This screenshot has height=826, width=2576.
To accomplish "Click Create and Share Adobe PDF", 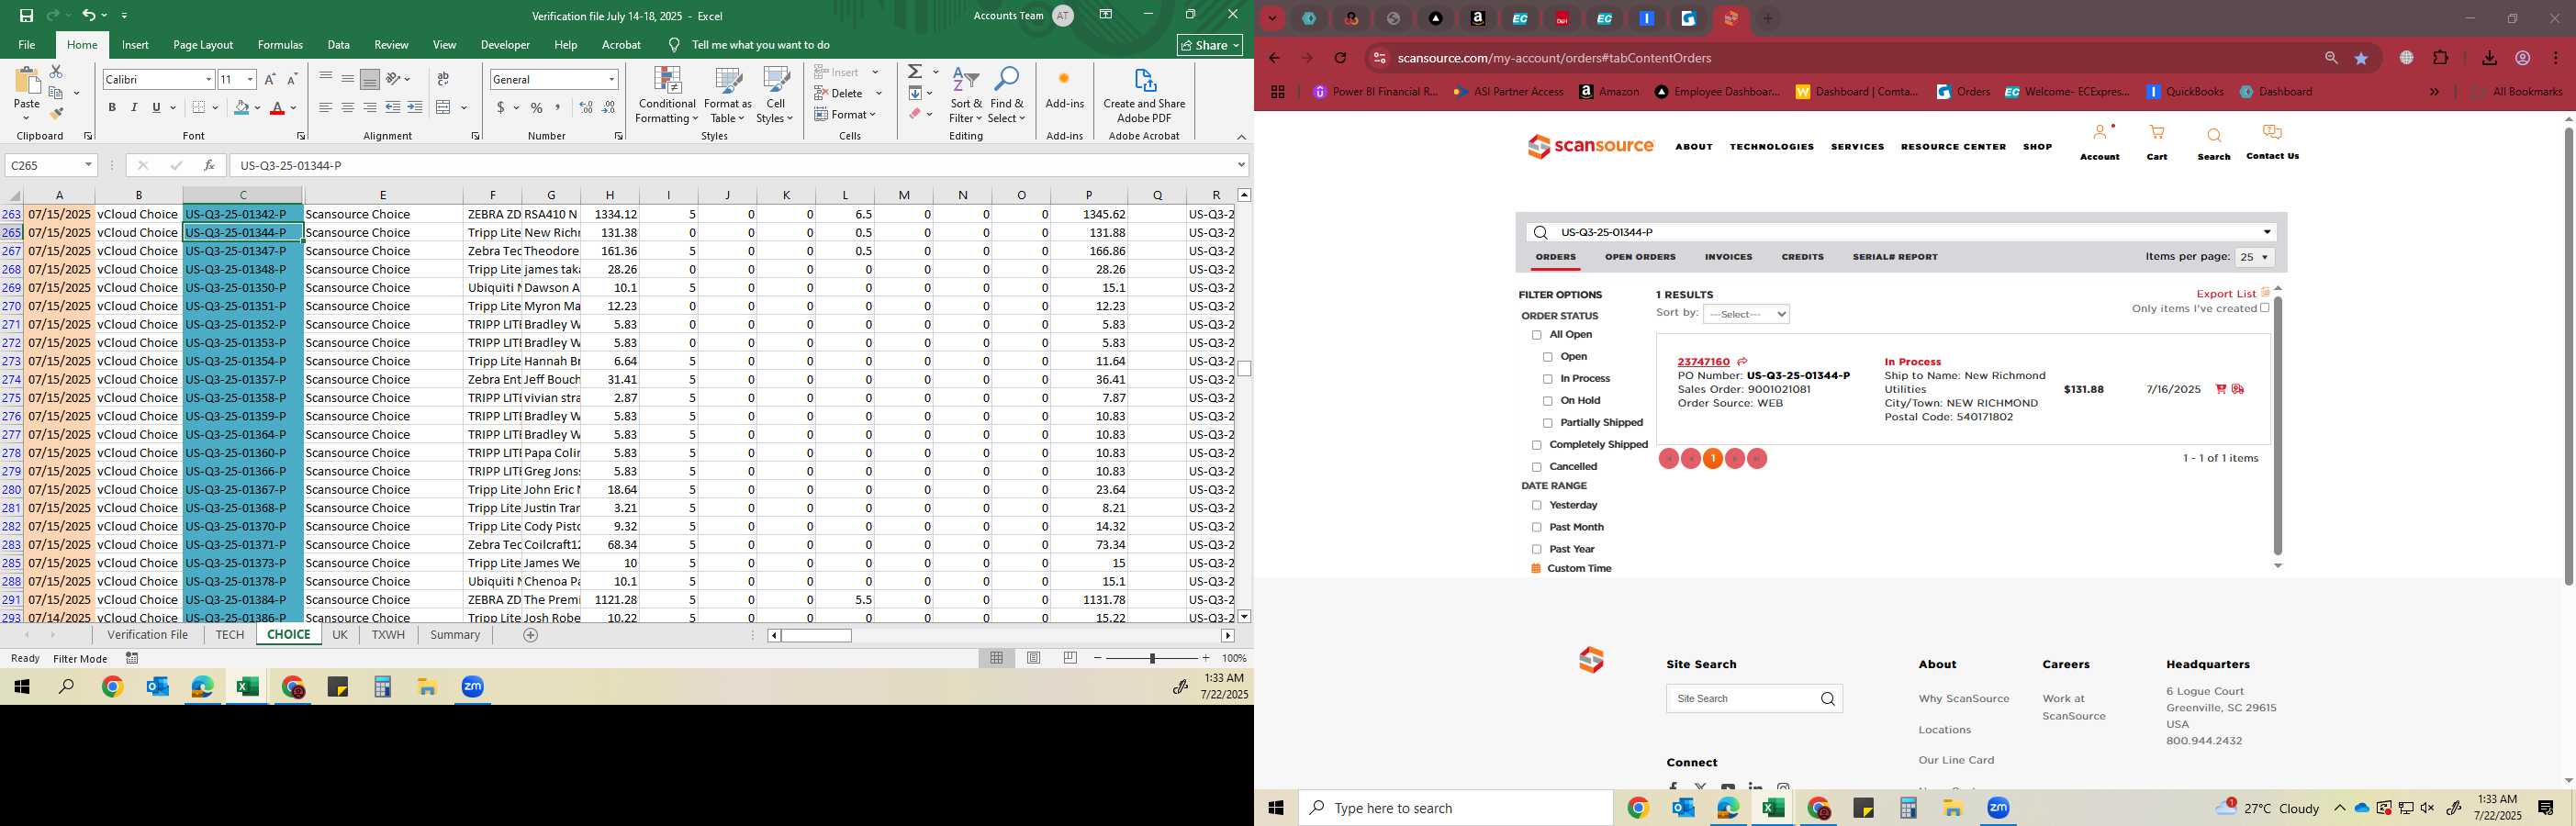I will (1144, 96).
